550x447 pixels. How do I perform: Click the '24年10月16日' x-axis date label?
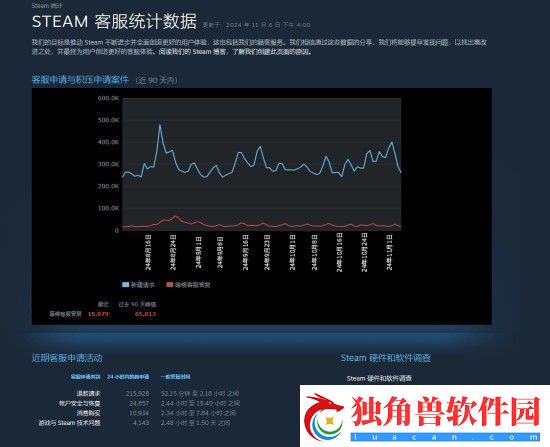pyautogui.click(x=340, y=252)
